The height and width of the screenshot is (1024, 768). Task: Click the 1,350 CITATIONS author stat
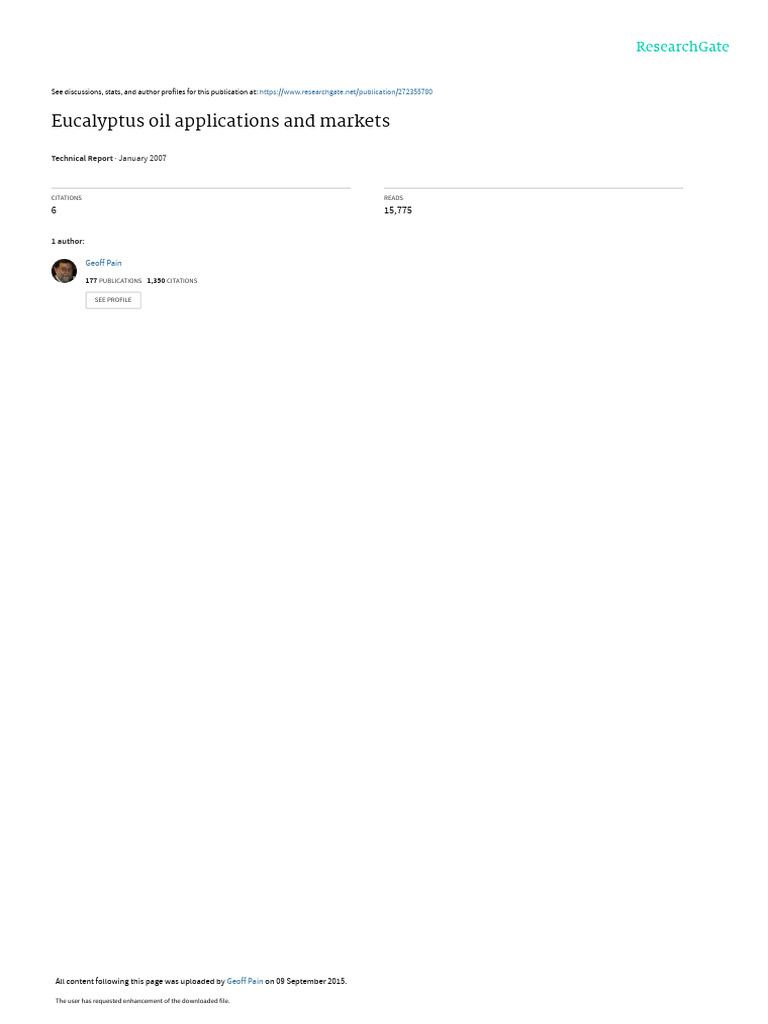pos(172,281)
